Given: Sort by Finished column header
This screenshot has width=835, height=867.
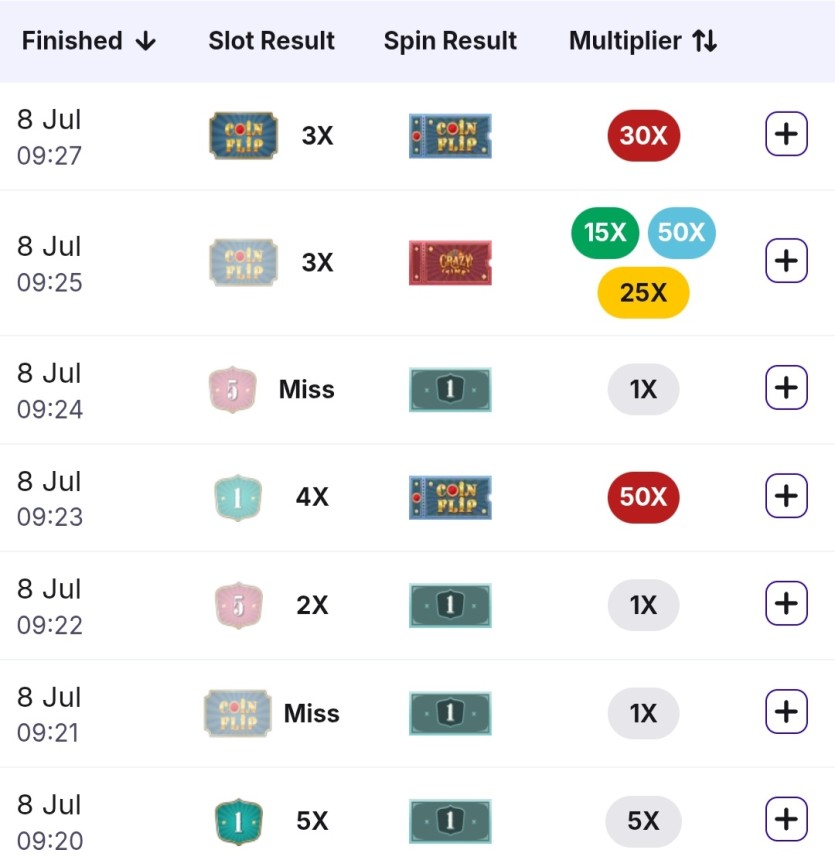Looking at the screenshot, I should tap(88, 41).
